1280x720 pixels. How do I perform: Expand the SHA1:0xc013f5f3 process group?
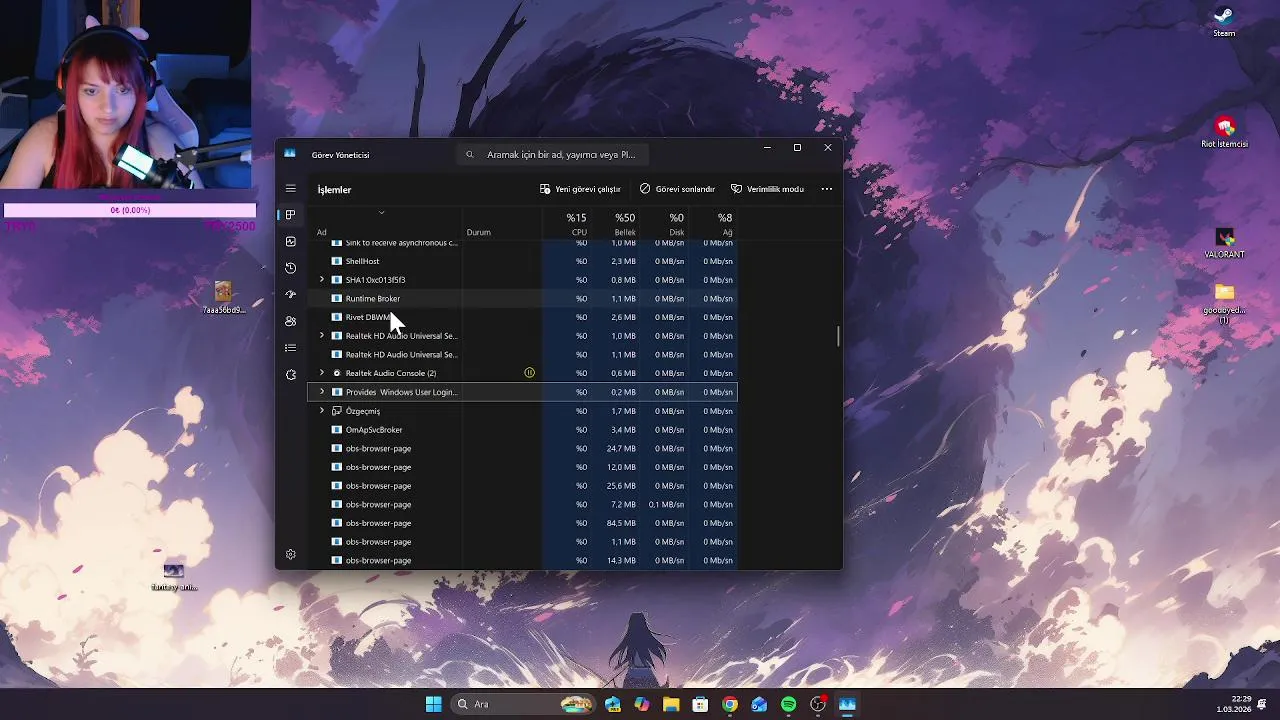tap(322, 280)
